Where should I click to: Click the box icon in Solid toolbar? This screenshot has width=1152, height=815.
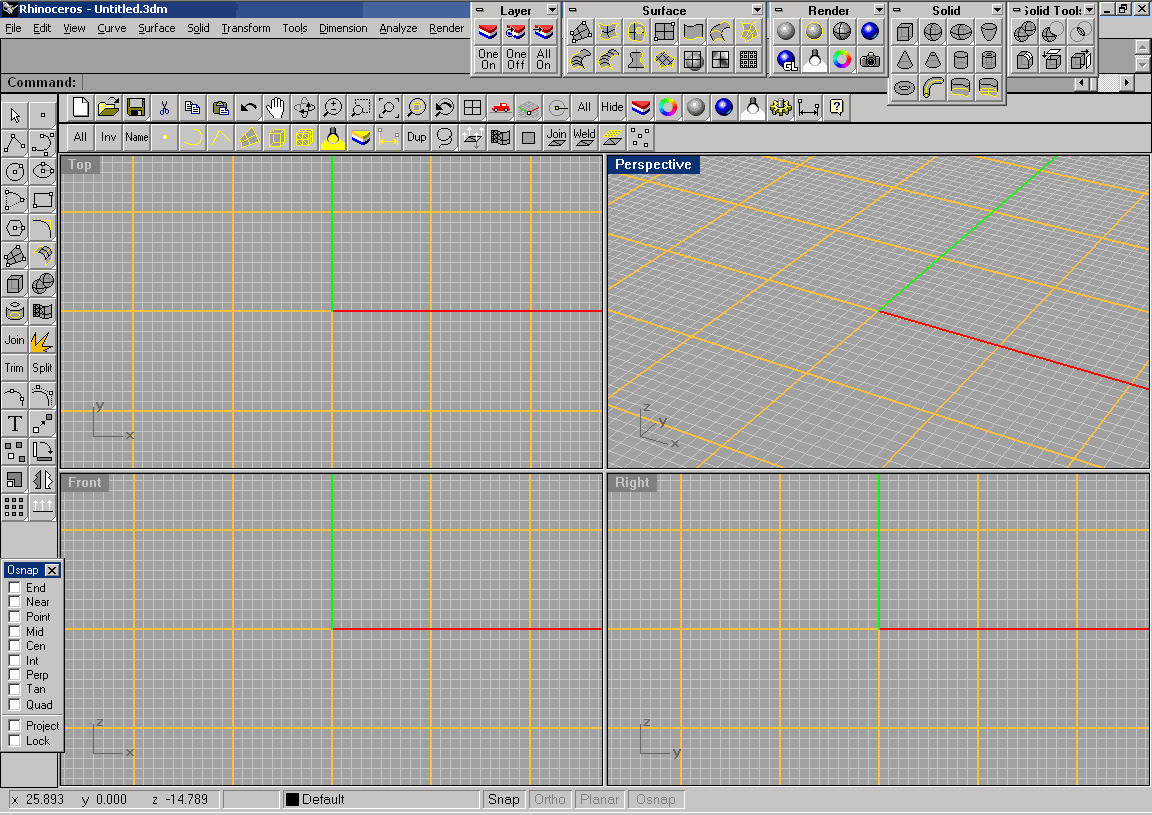[905, 32]
